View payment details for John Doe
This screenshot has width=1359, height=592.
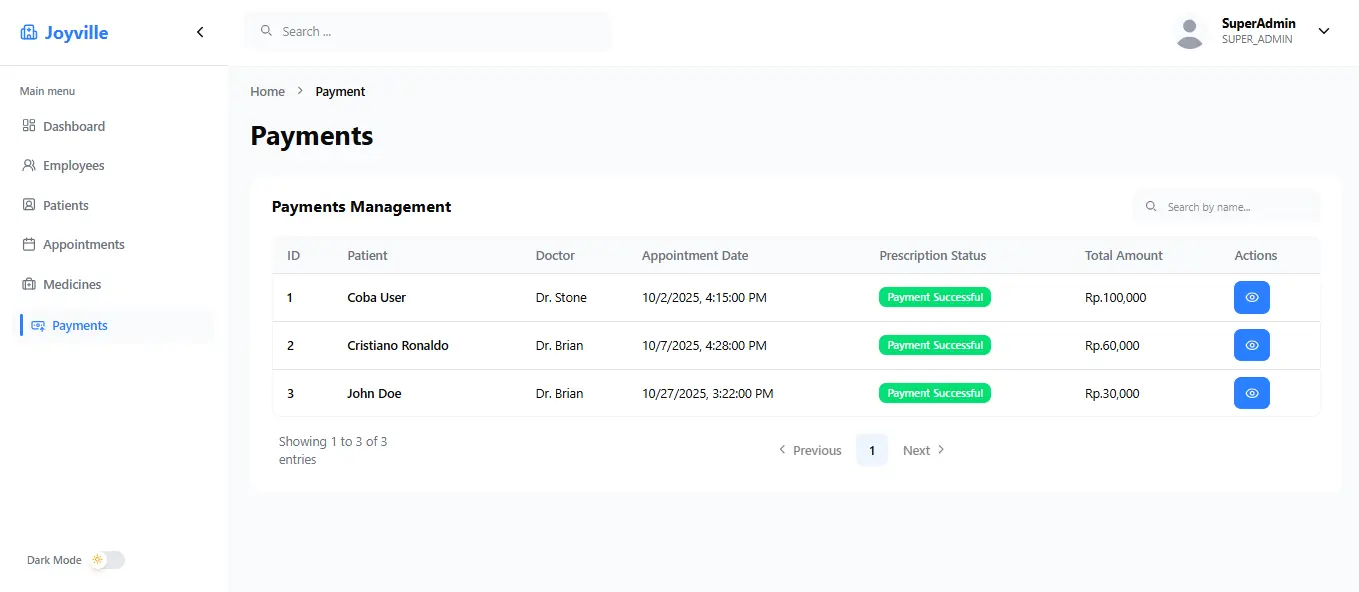[x=1251, y=393]
